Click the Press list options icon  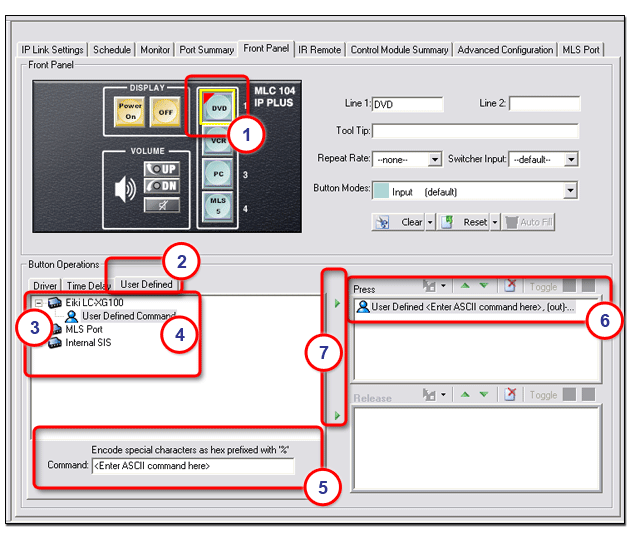tap(429, 286)
